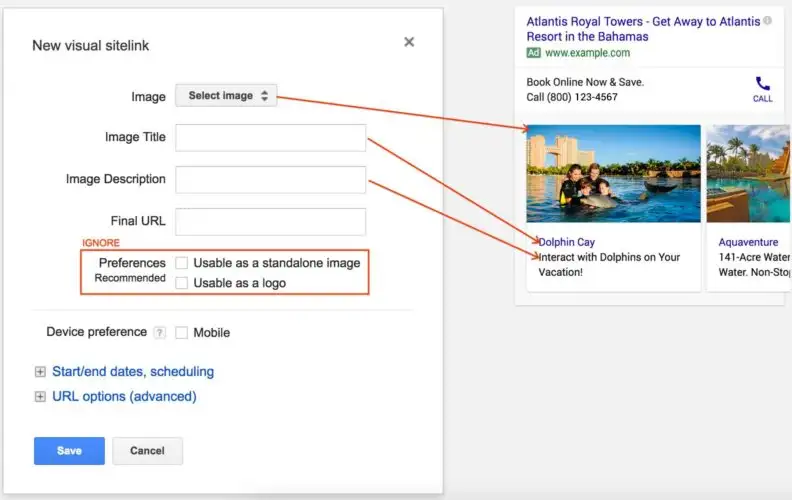
Task: Enable Usable as a standalone image
Action: point(181,263)
